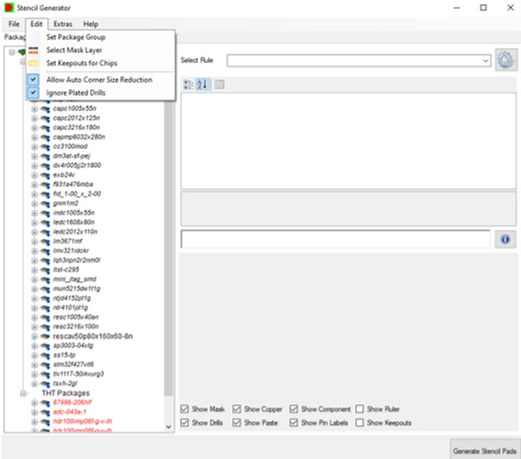Click package icon beside ledc2012x110n
Screen dimensions: 521x459
point(45,232)
